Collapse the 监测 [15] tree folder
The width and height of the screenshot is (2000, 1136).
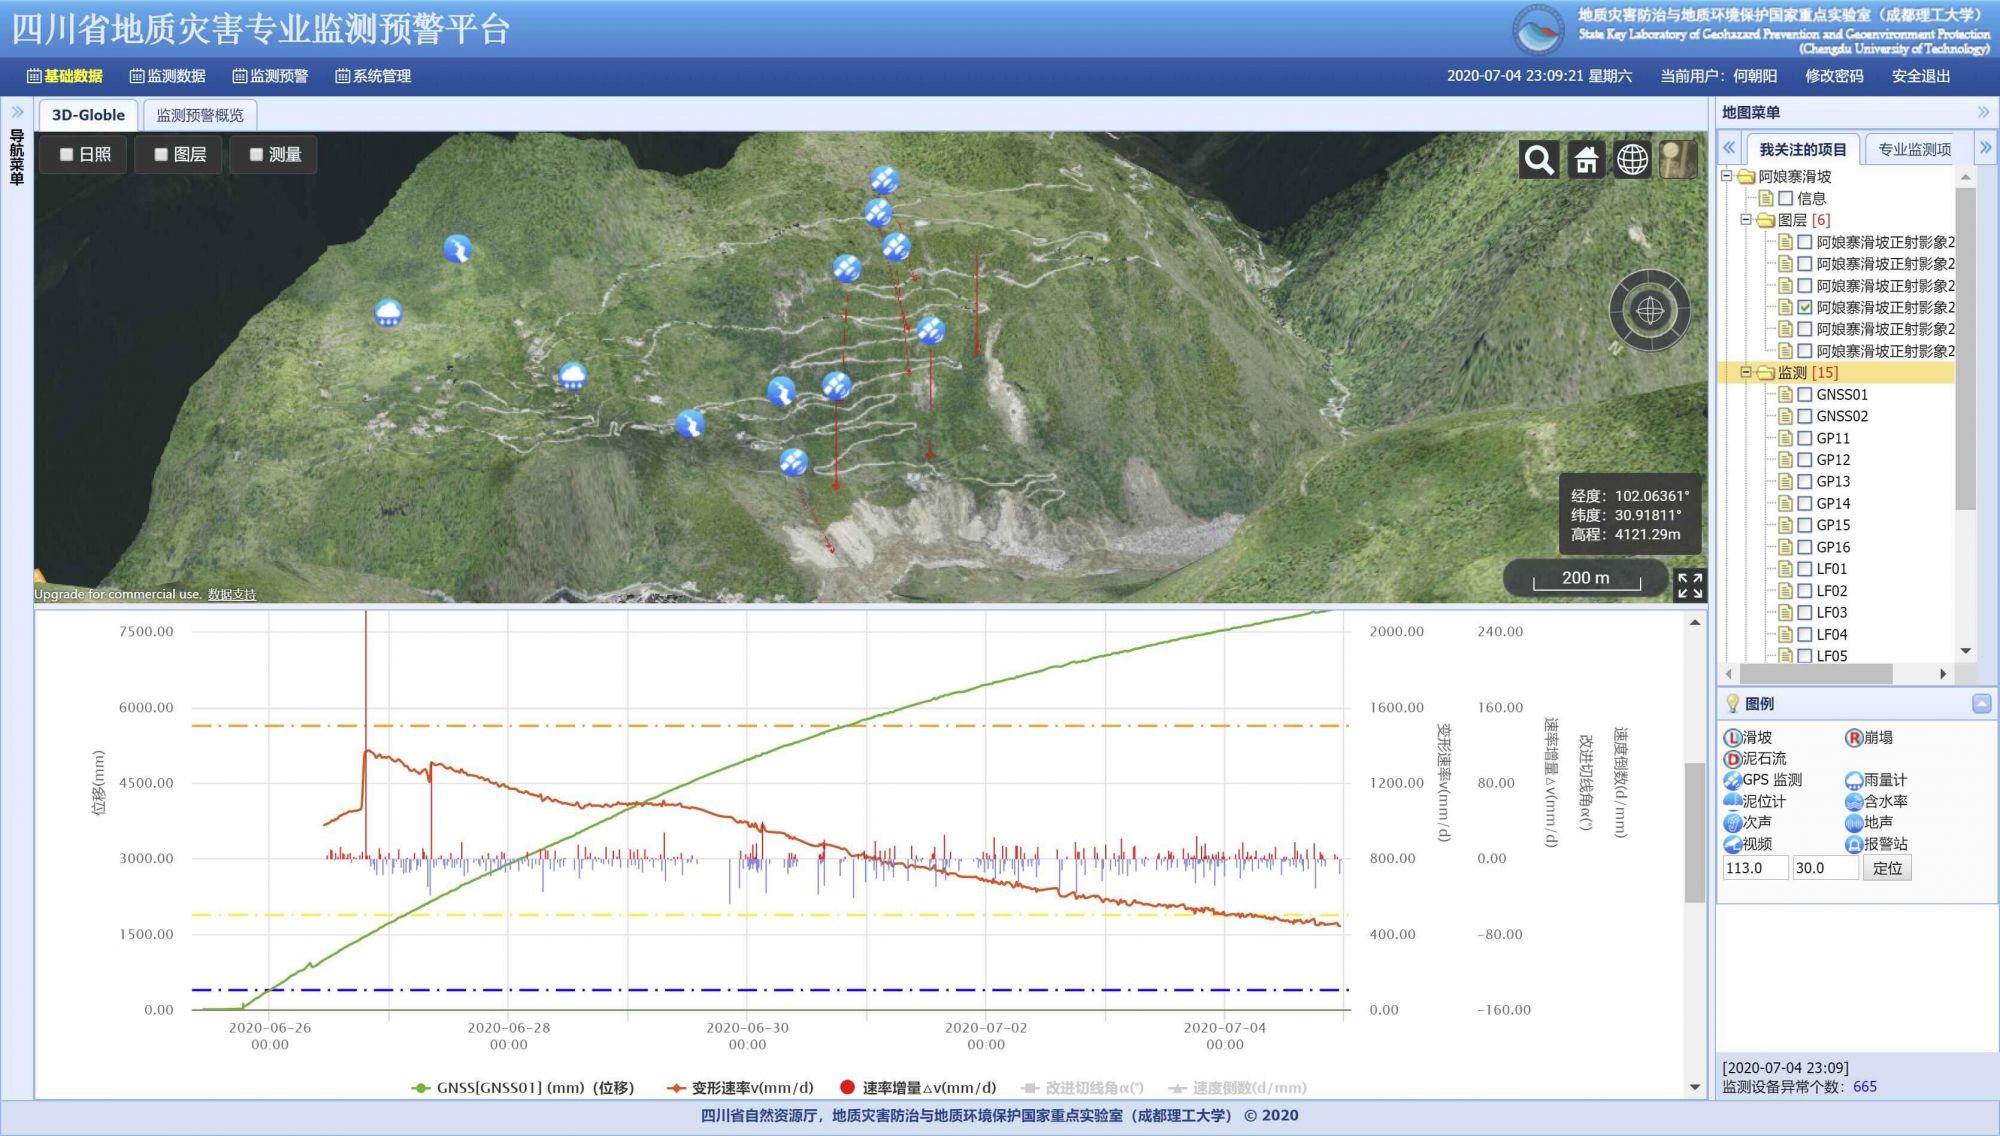1746,372
